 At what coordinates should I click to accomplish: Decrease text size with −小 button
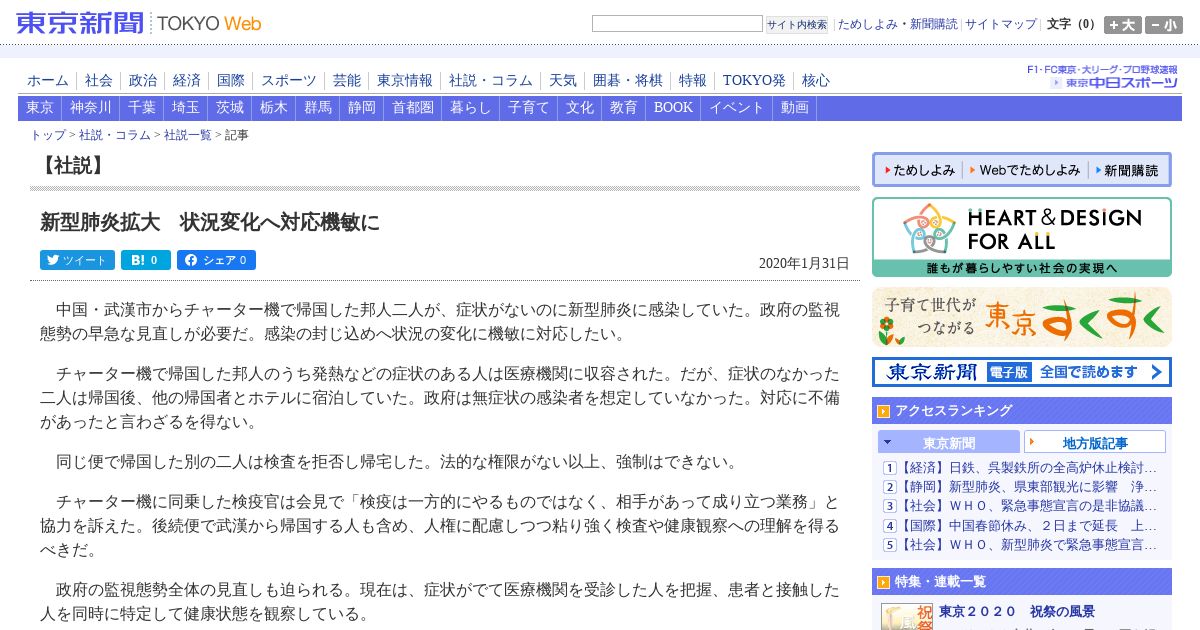coord(1164,25)
